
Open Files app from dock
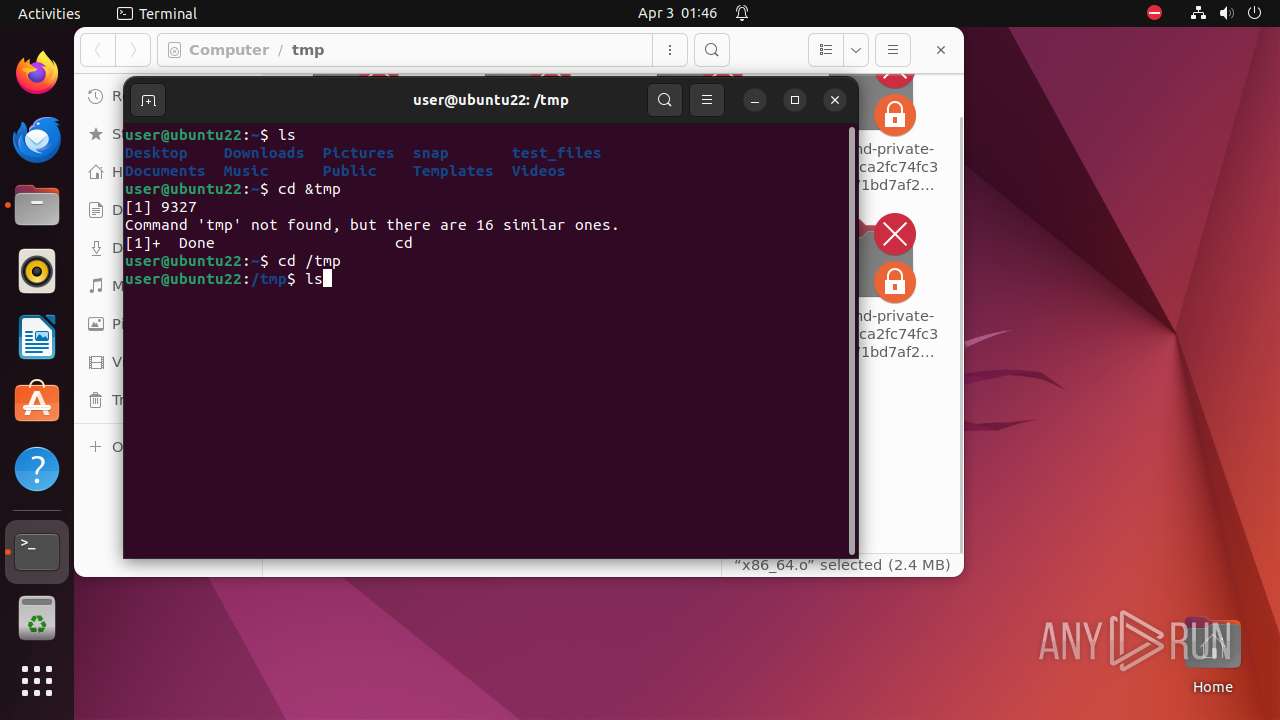pyautogui.click(x=37, y=205)
